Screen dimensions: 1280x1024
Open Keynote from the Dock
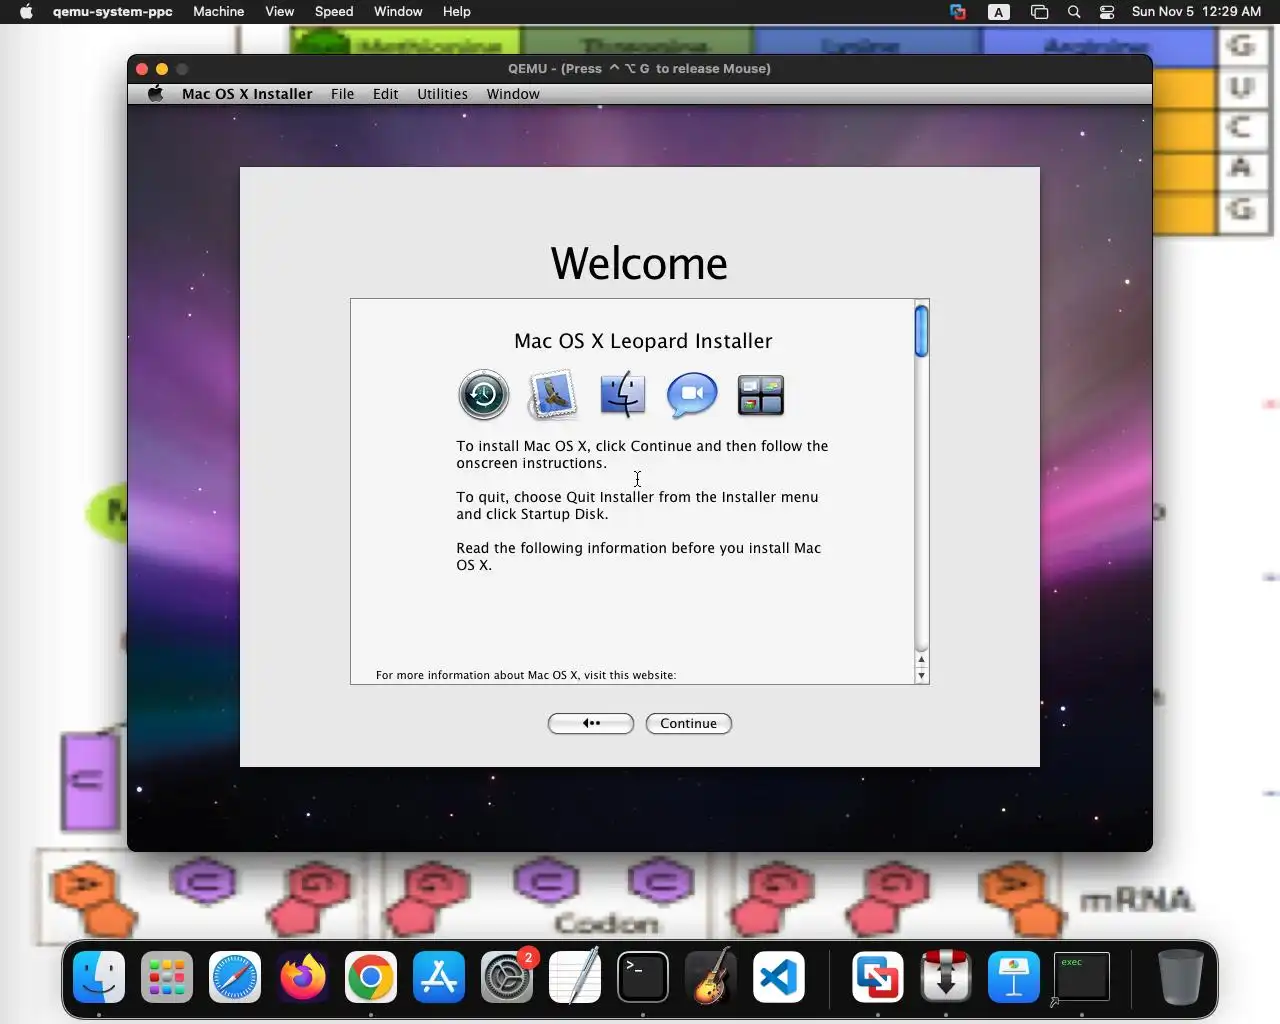pyautogui.click(x=1014, y=977)
